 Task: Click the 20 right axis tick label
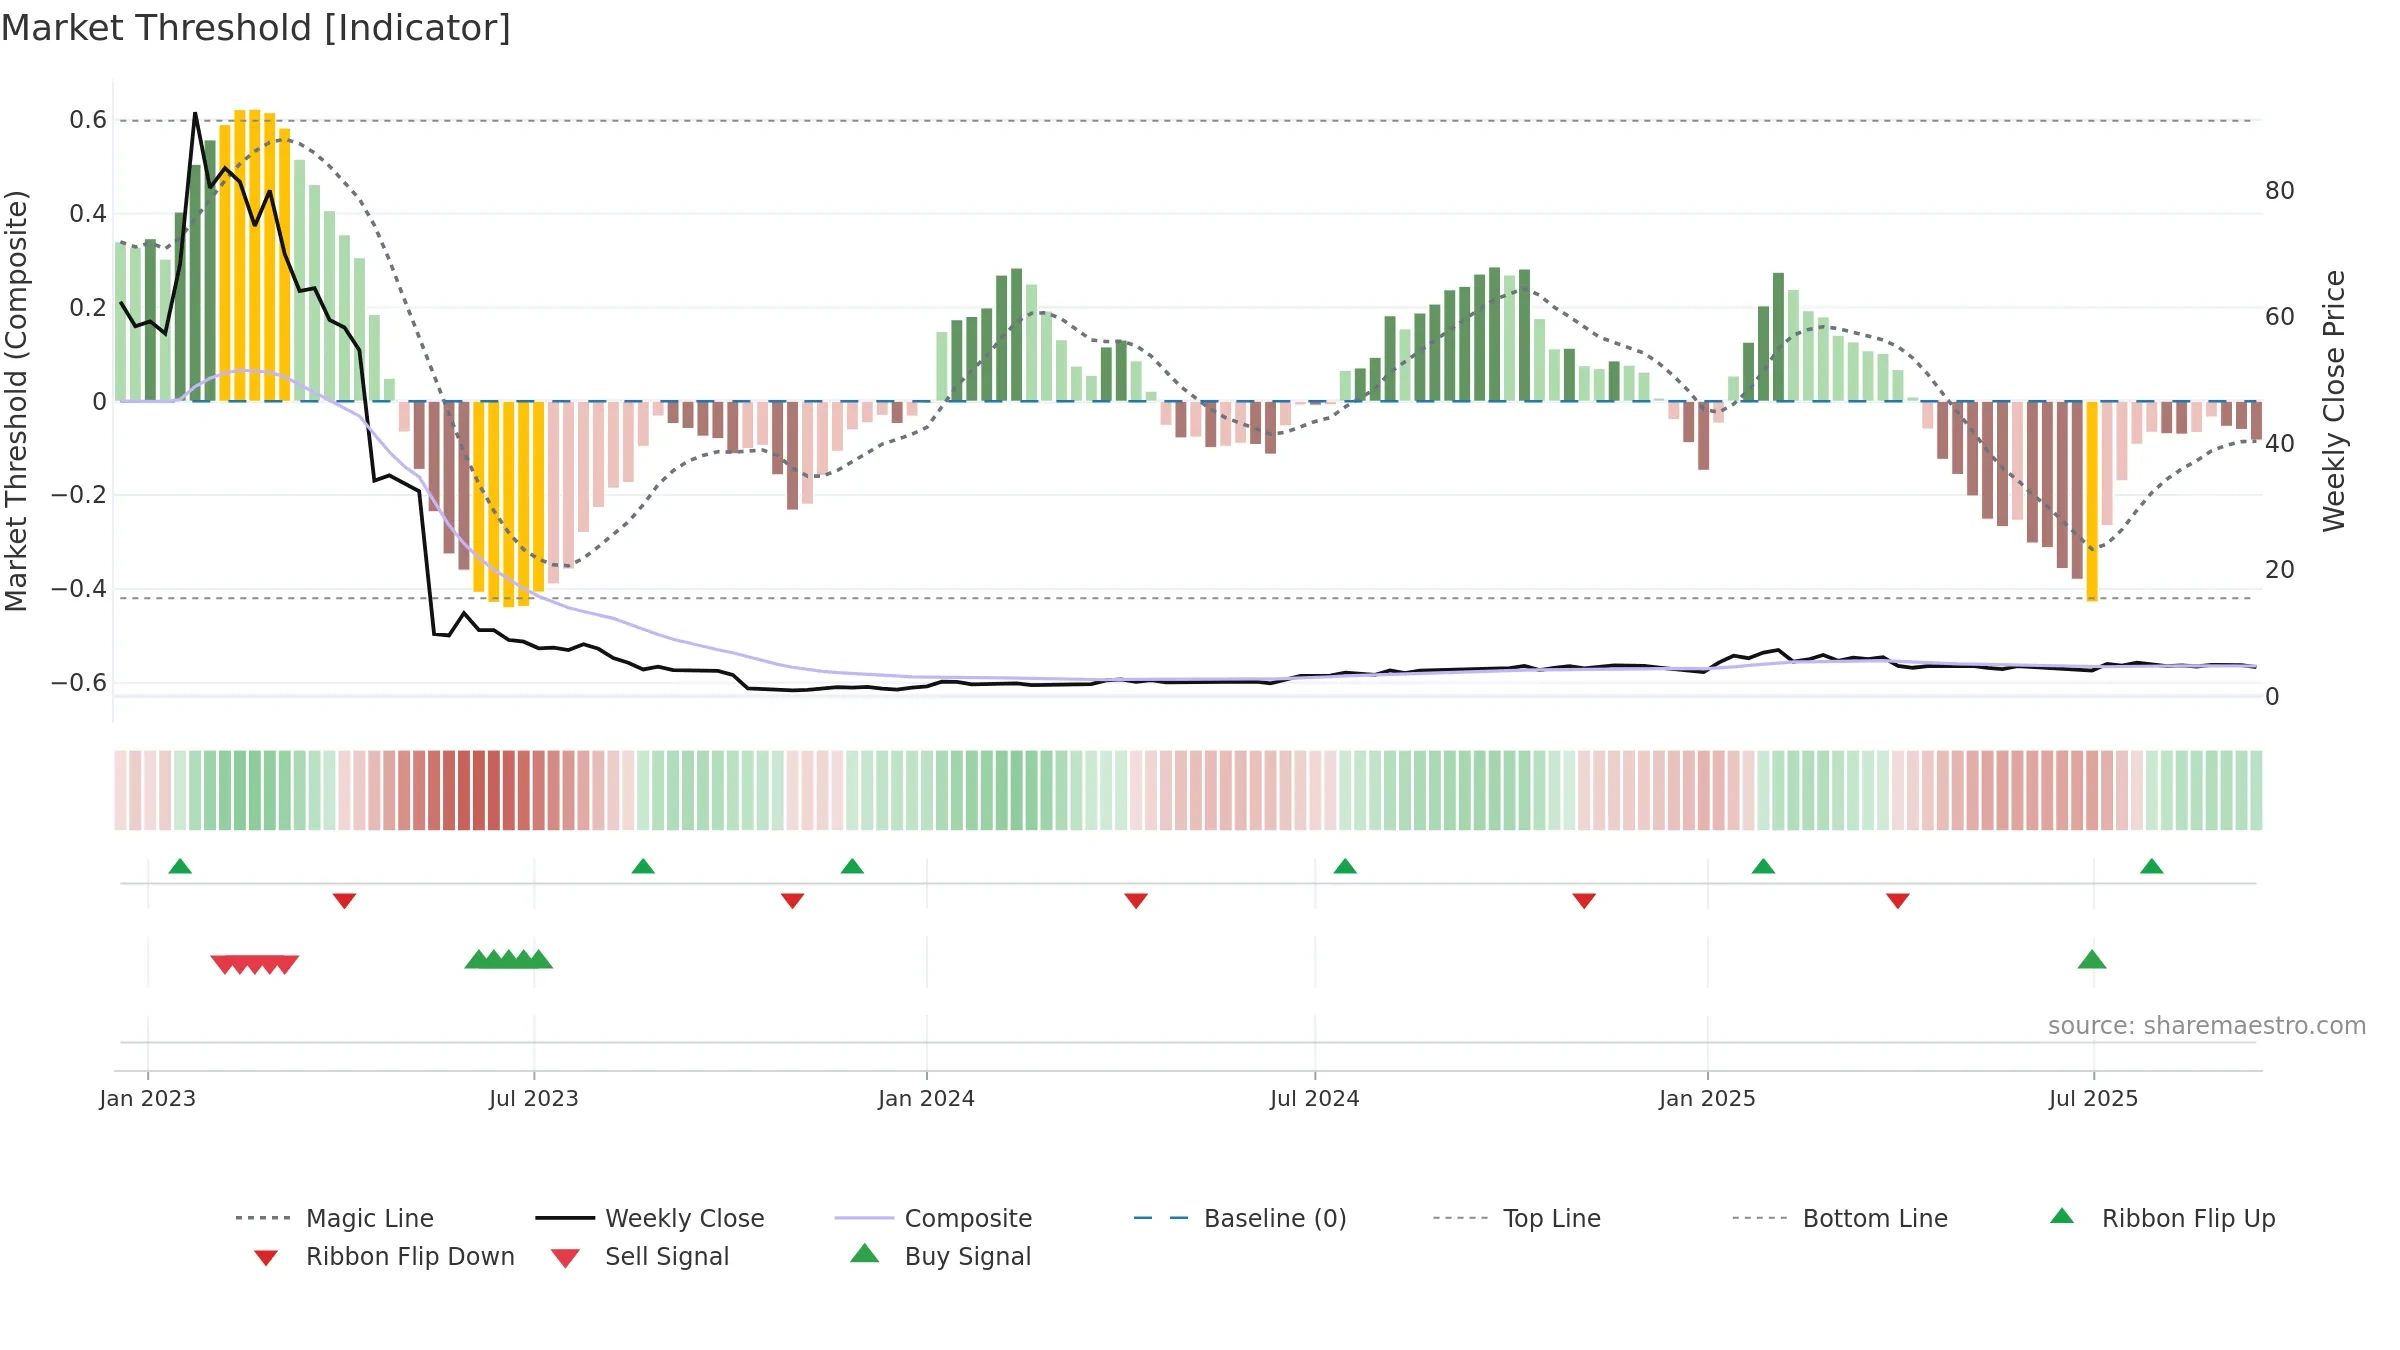click(x=2280, y=569)
